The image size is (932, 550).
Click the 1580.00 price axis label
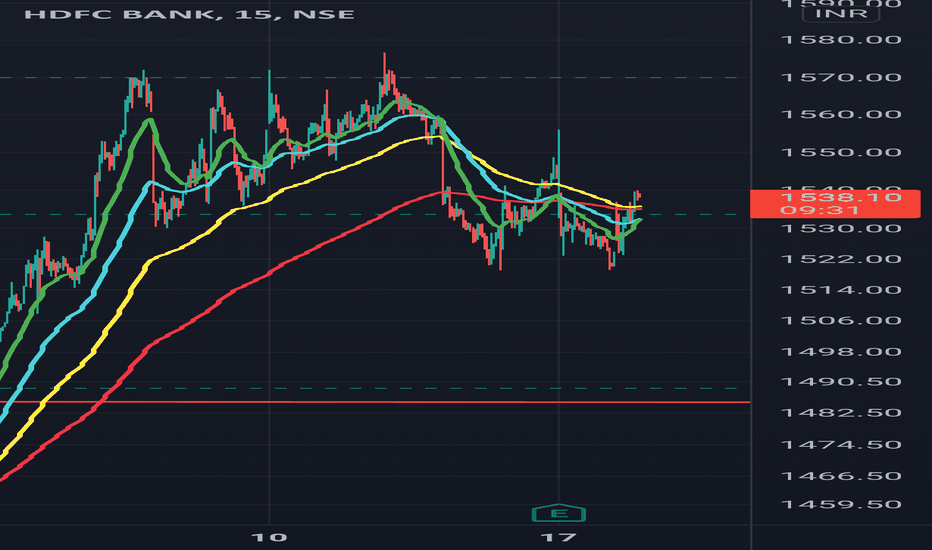[x=841, y=40]
